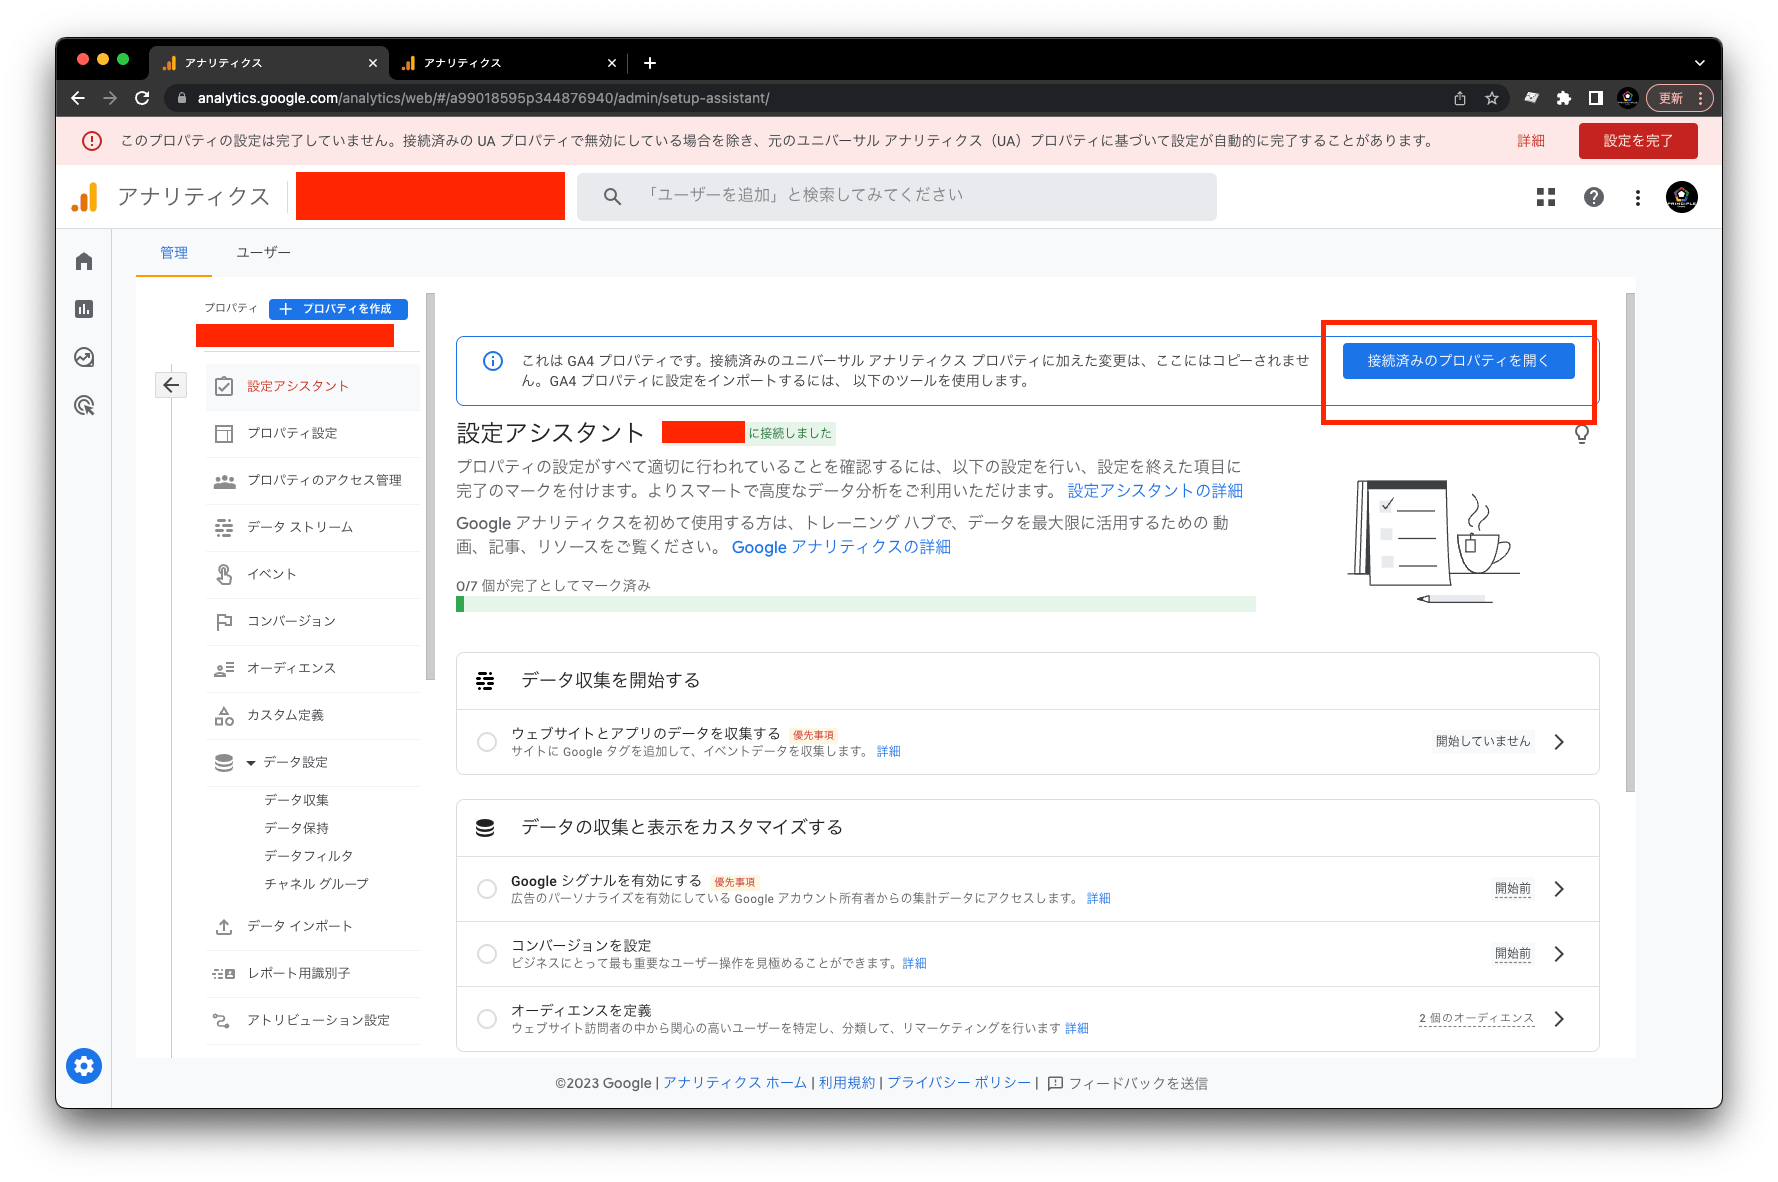Mark ウェブサイトとアプリのデータを収集する as complete
Image resolution: width=1778 pixels, height=1182 pixels.
[487, 742]
